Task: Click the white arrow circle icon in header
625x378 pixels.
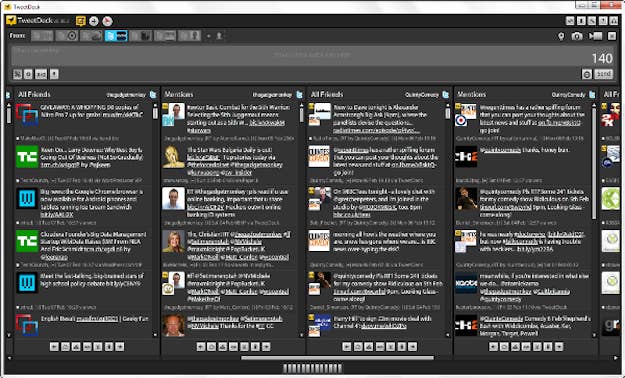Action: click(x=94, y=21)
